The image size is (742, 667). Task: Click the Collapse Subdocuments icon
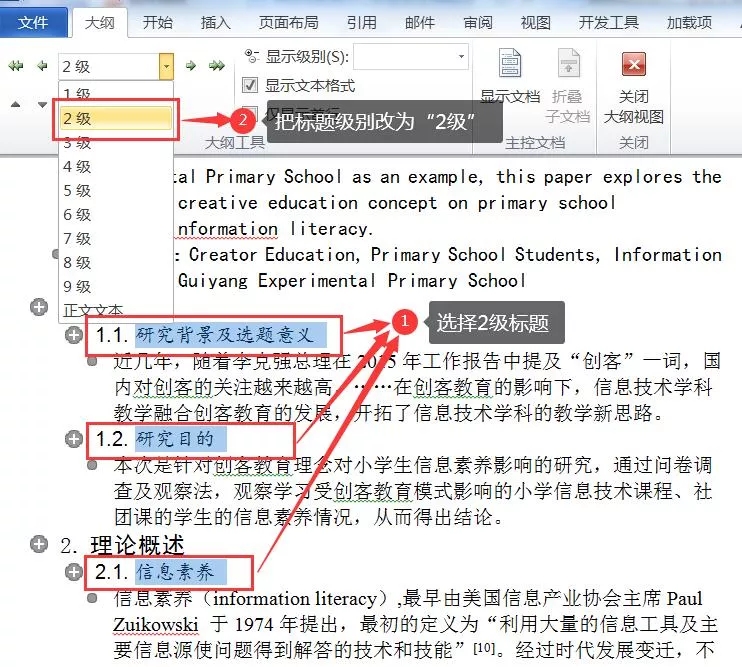tap(568, 62)
